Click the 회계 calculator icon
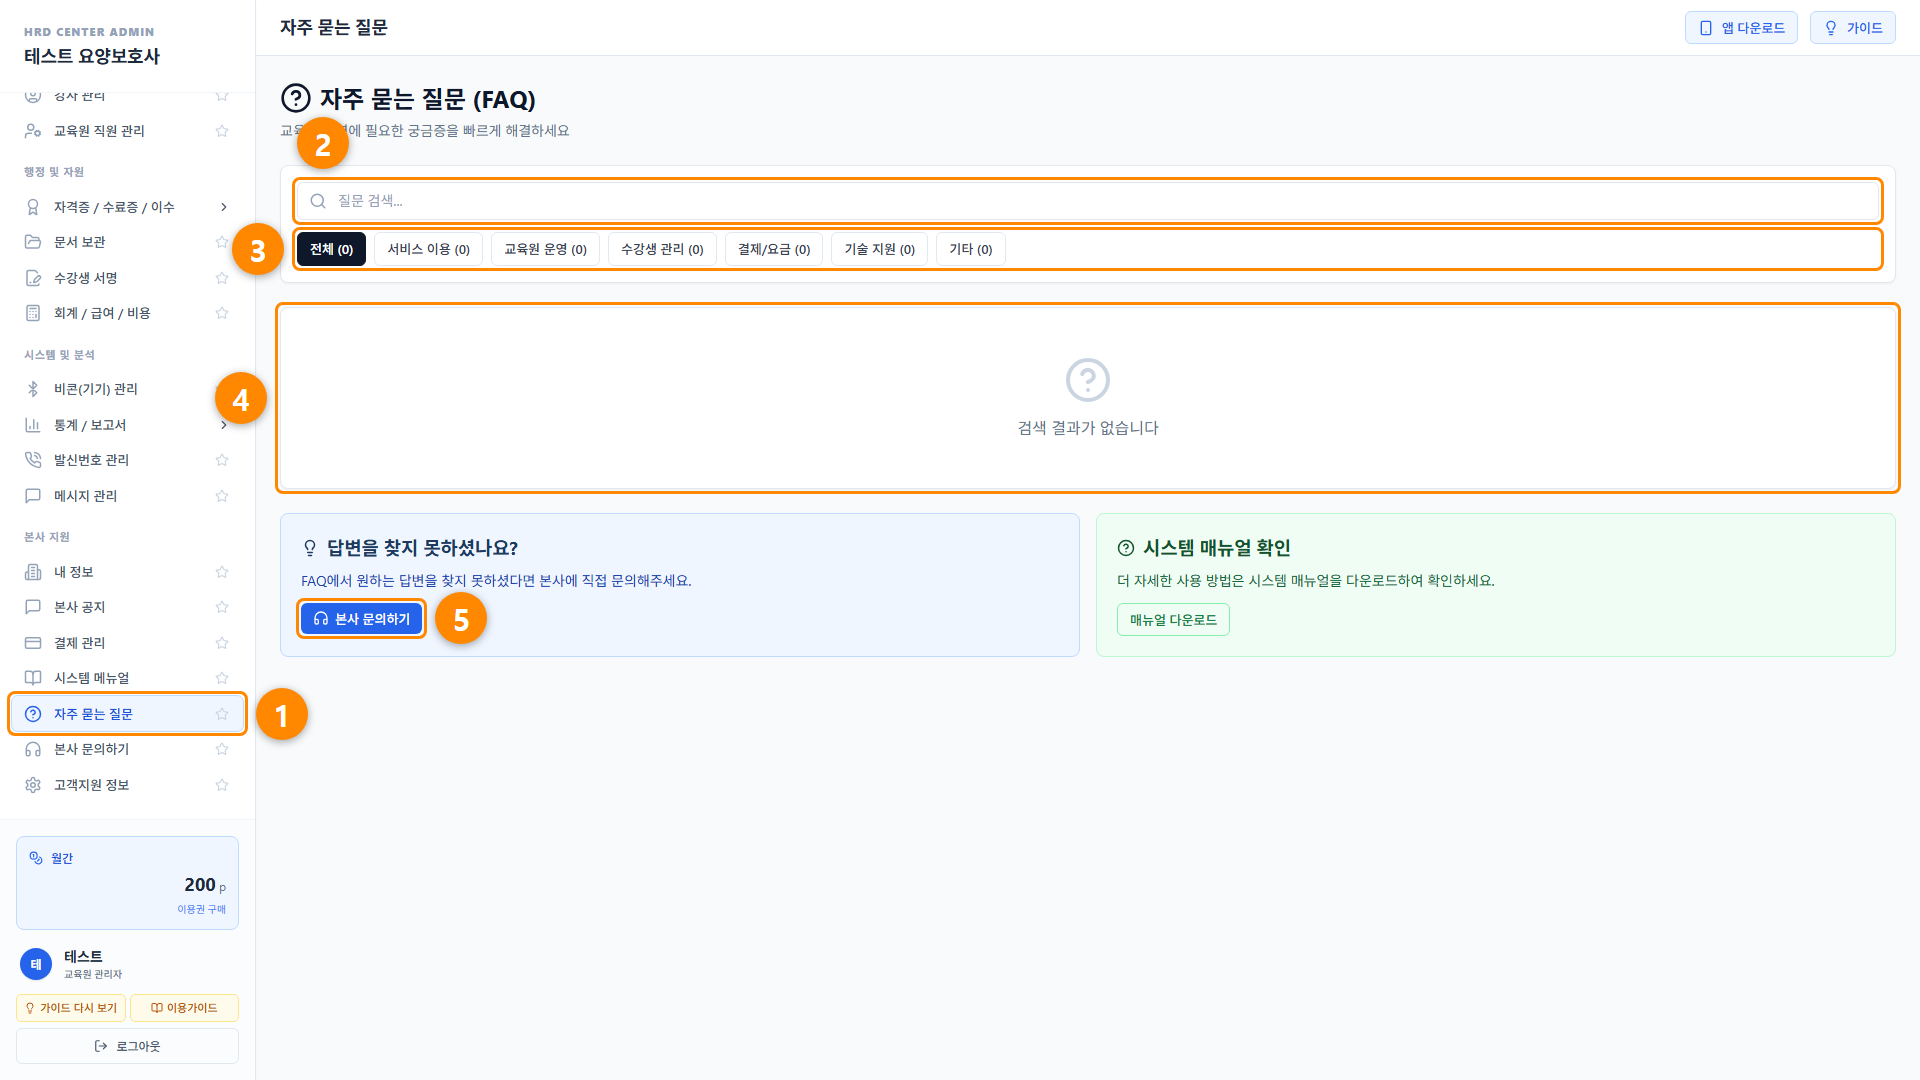Screen dimensions: 1920x1080 [x=33, y=313]
